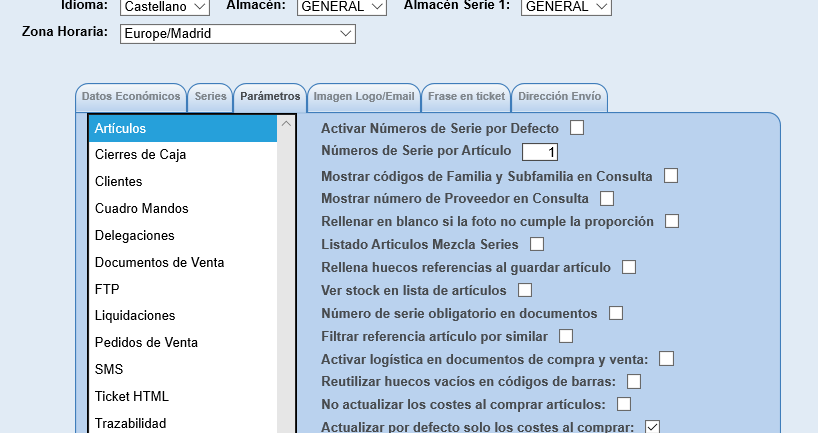Click the Números de Serie por Artículo field
The width and height of the screenshot is (818, 433).
pyautogui.click(x=540, y=152)
